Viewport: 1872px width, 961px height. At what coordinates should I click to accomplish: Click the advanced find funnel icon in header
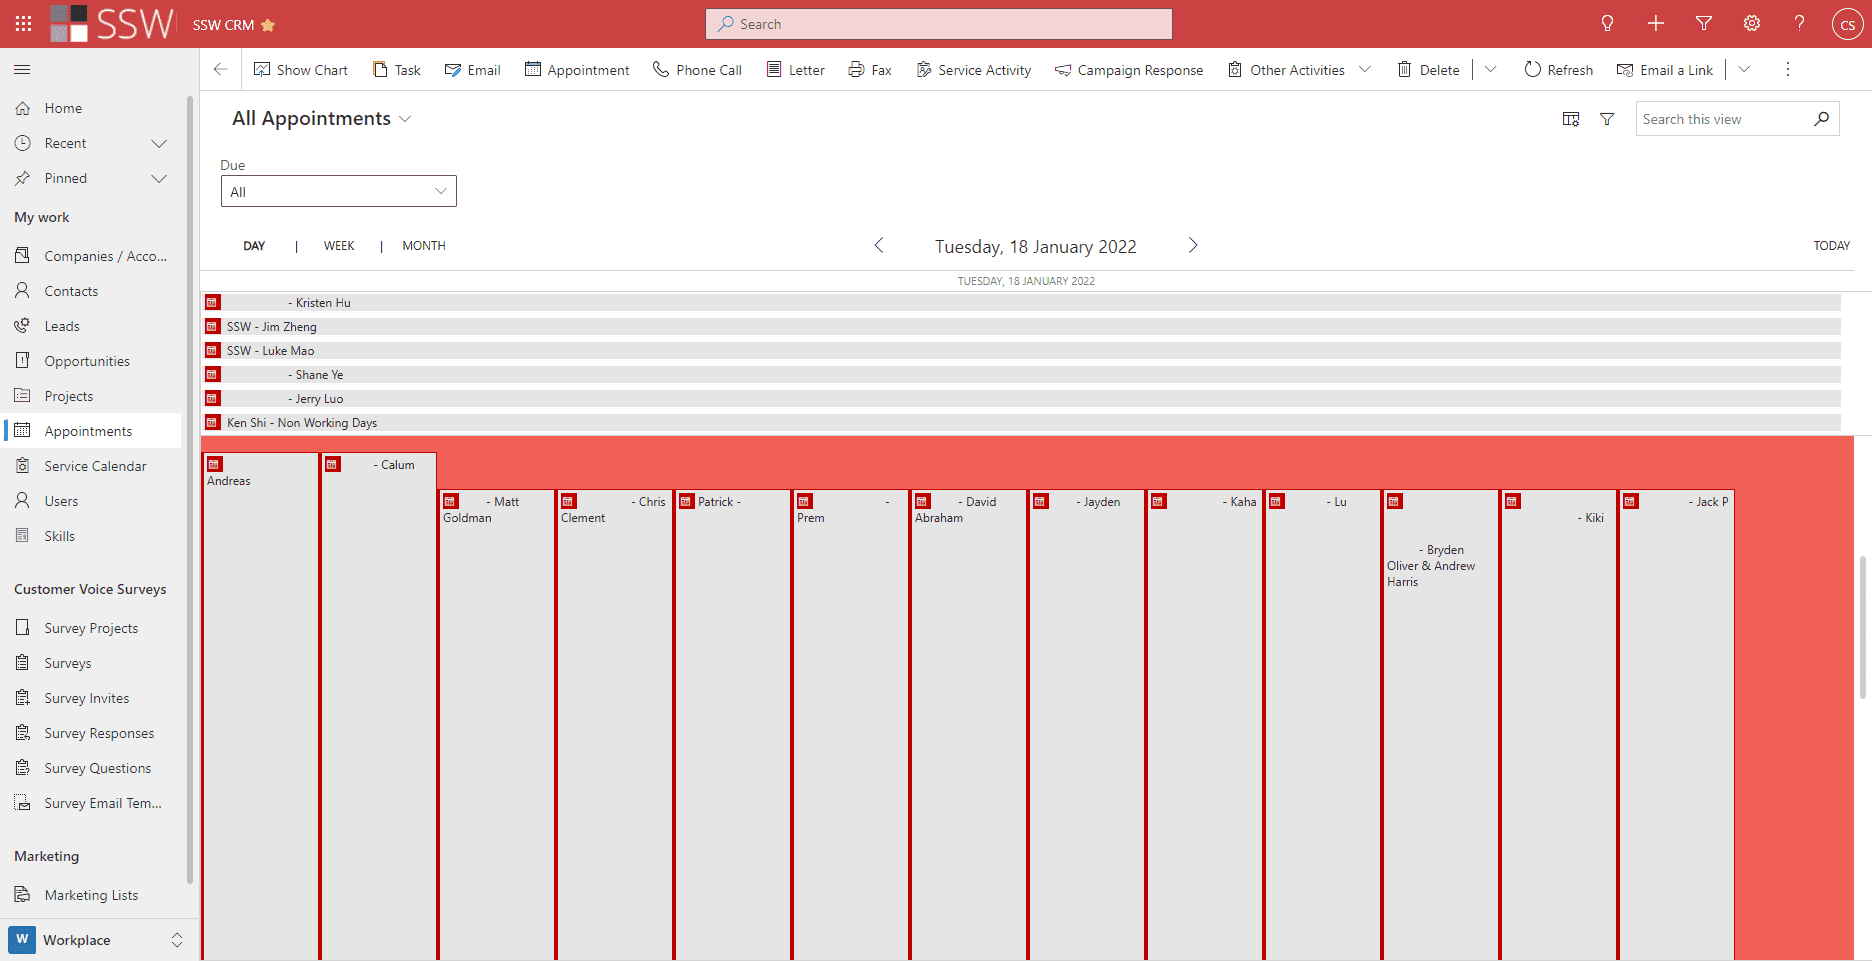click(x=1703, y=23)
